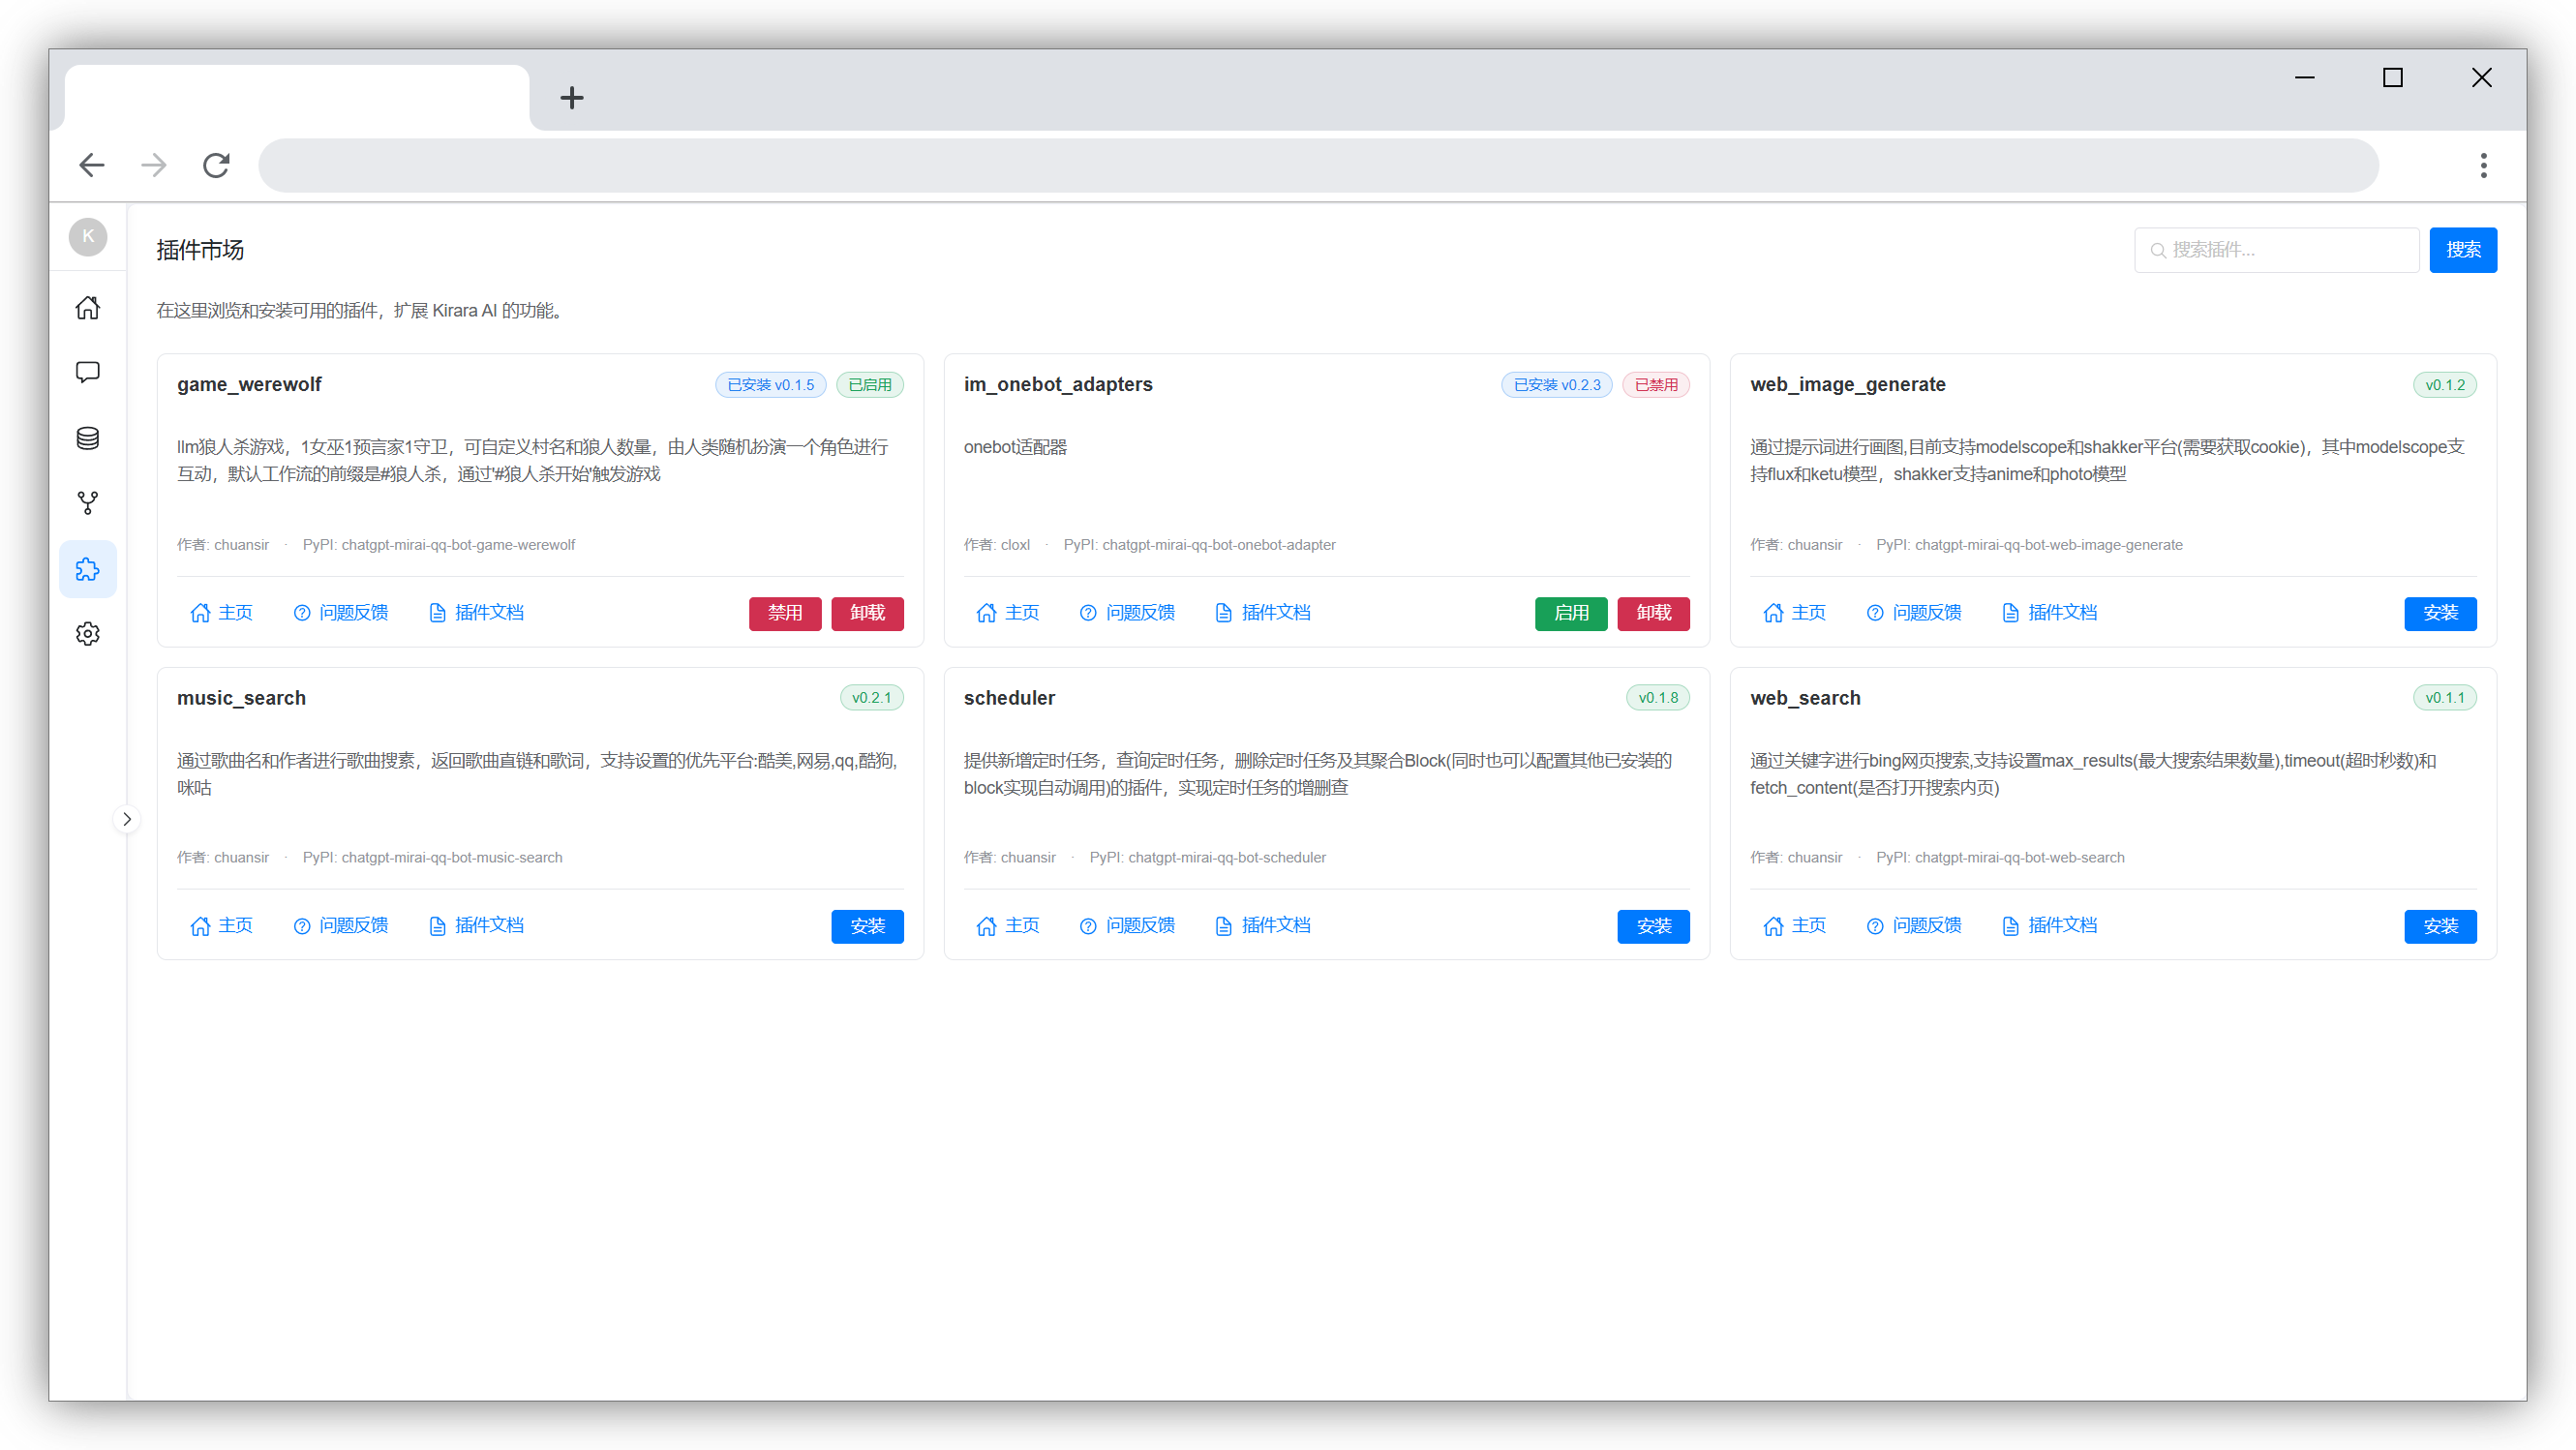Reload the page with refresh icon
2576x1450 pixels.
[216, 165]
